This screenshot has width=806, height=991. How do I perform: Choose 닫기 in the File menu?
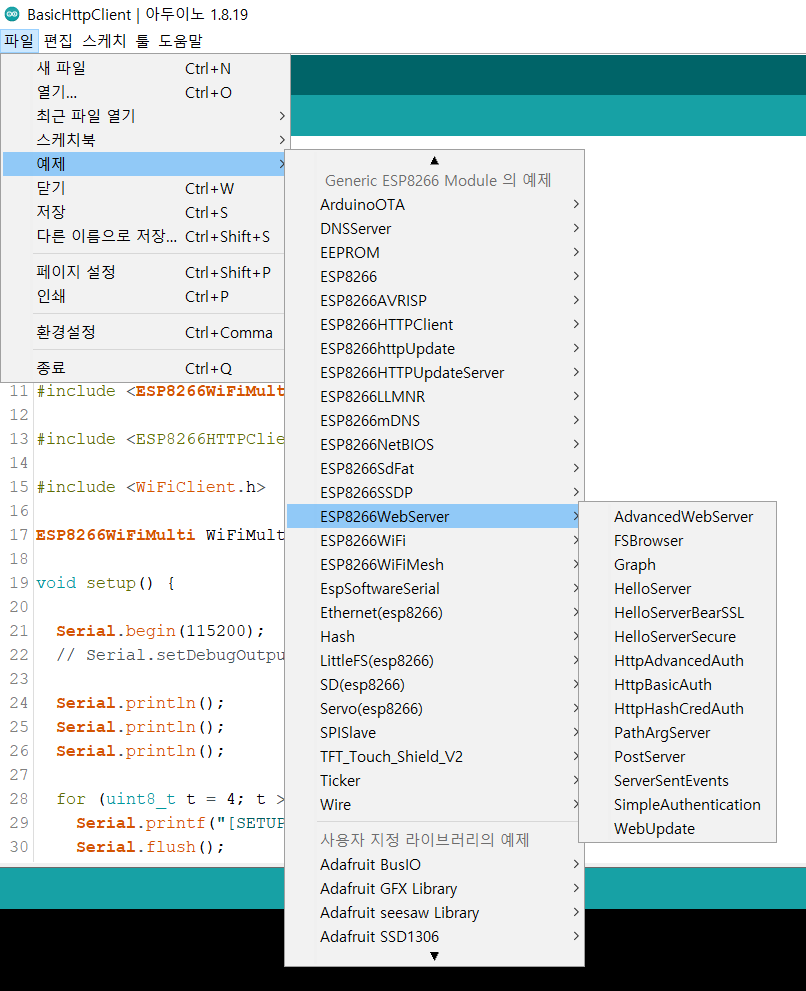click(x=145, y=188)
